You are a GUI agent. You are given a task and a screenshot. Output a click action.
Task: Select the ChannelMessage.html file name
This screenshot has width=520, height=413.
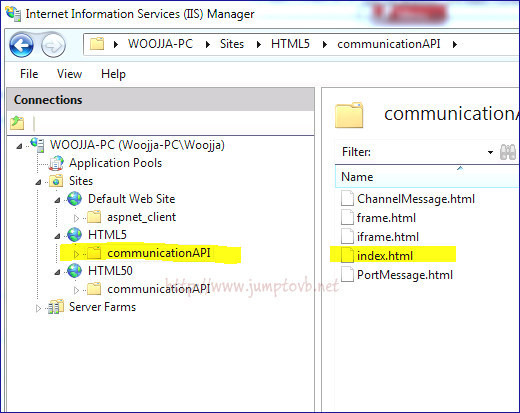click(416, 199)
